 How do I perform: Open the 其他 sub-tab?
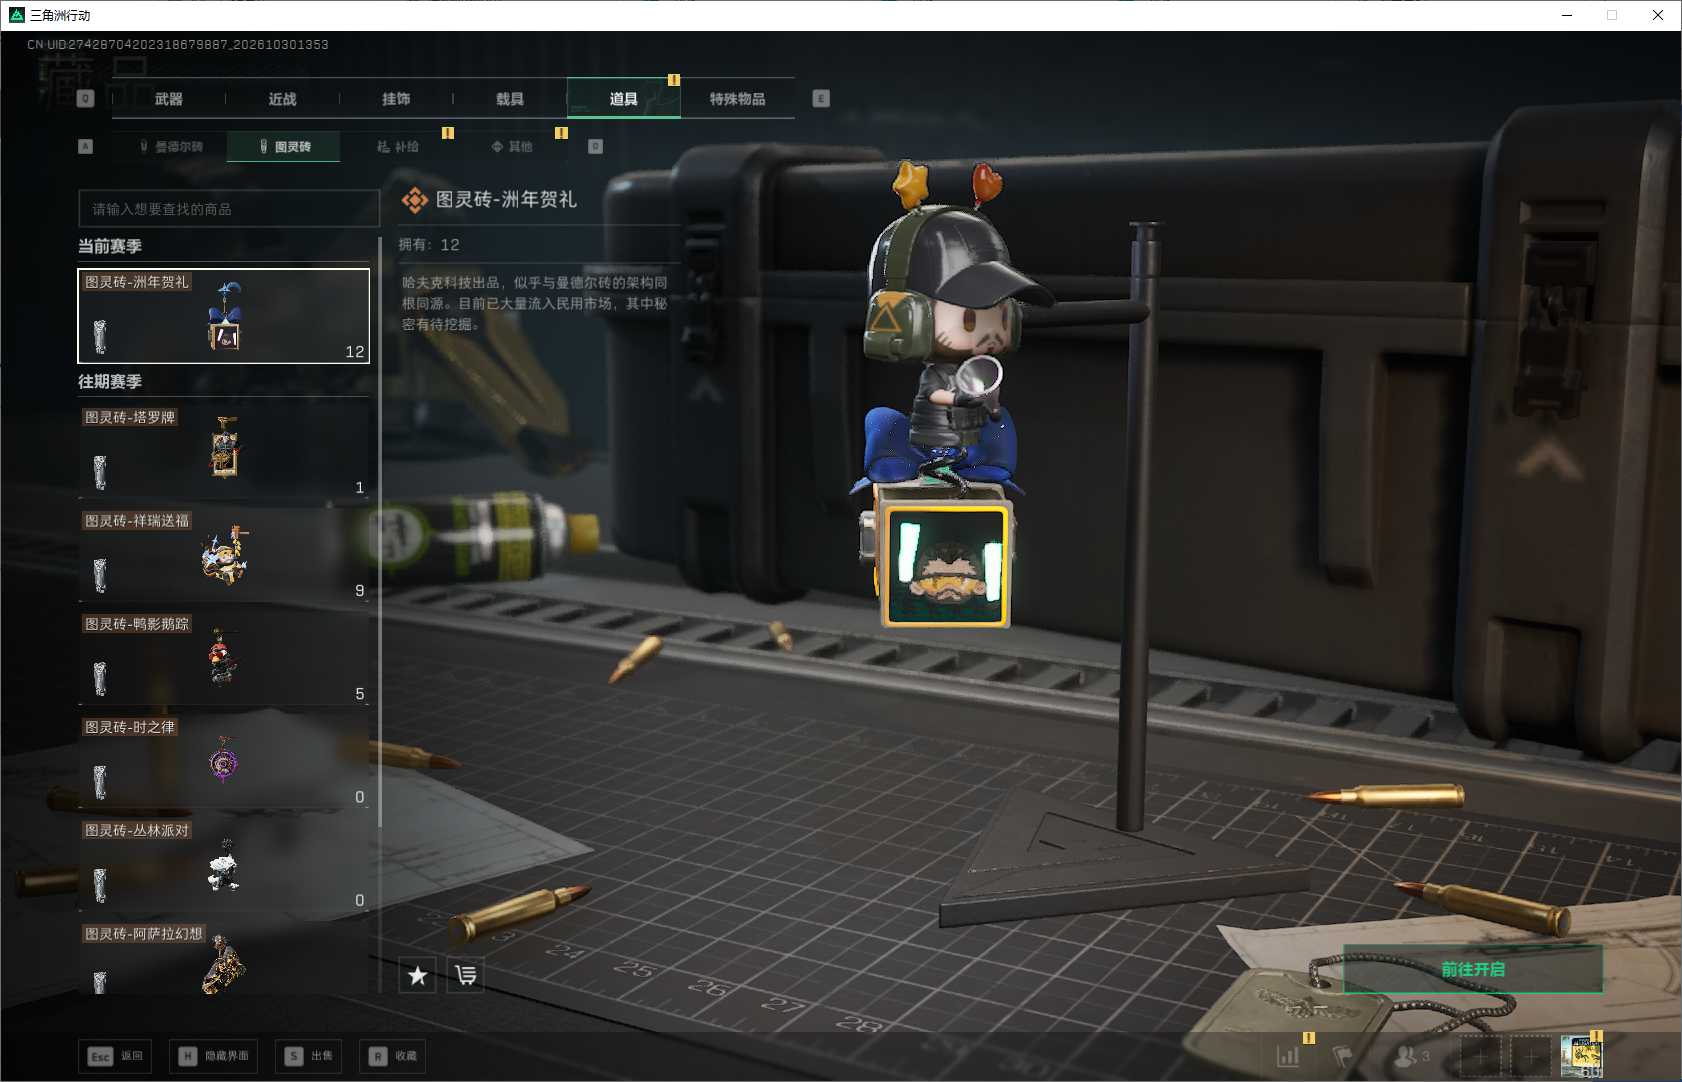tap(511, 146)
